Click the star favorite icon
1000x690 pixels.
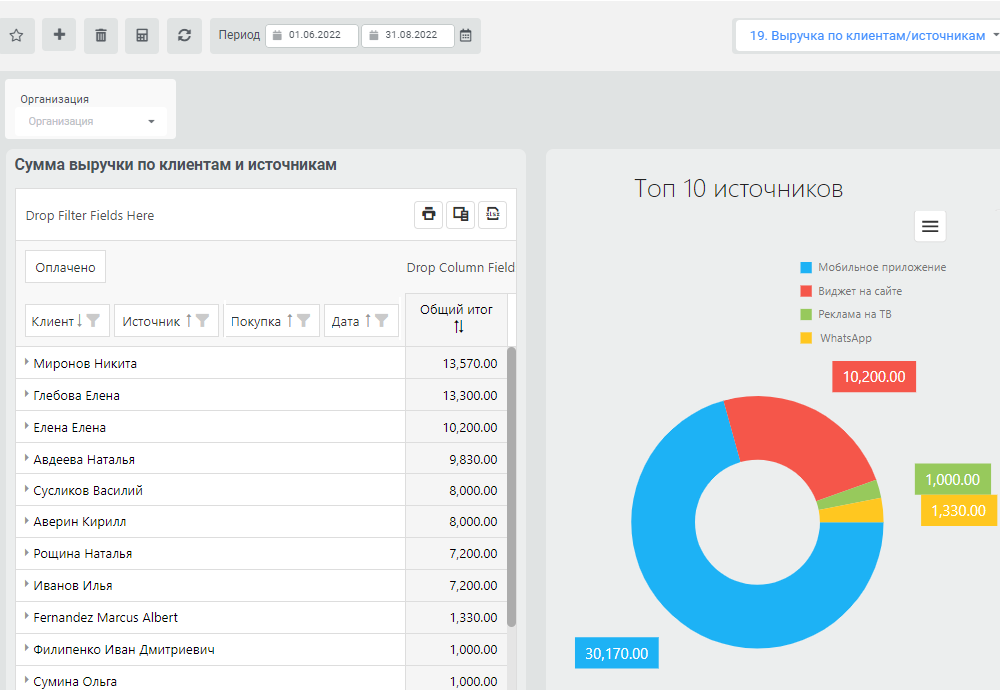17,36
